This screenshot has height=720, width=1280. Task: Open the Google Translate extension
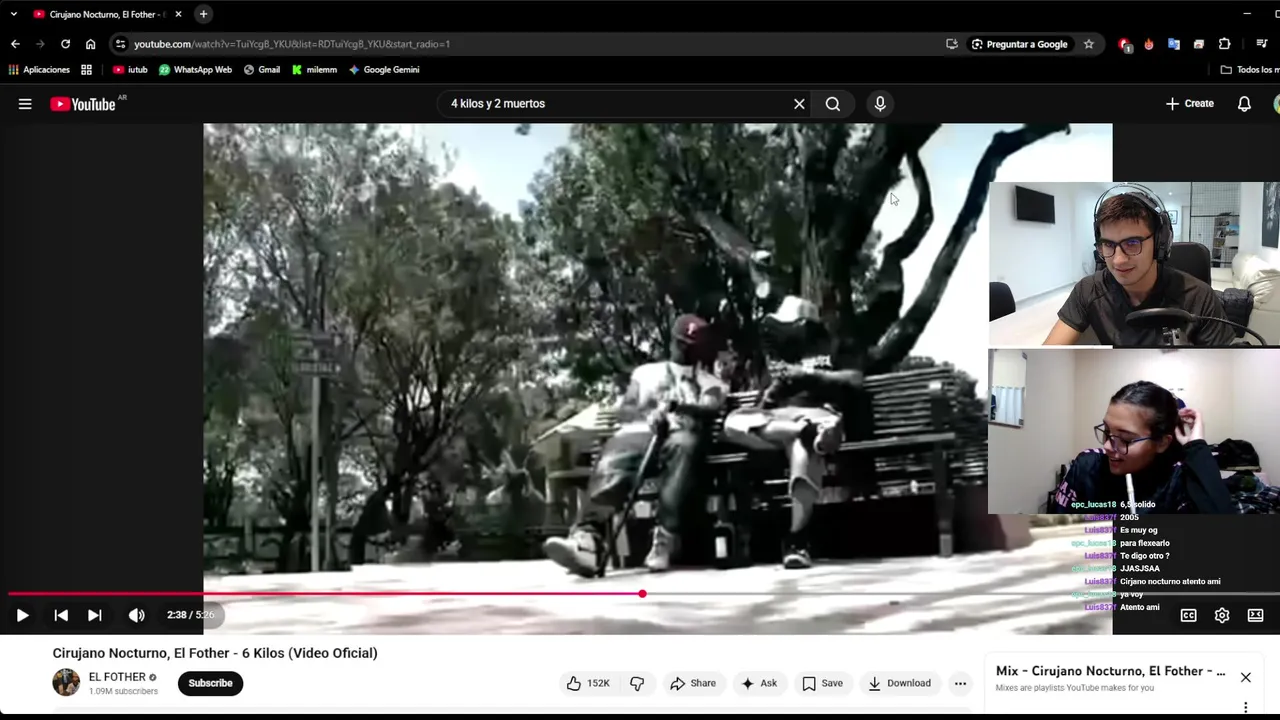pyautogui.click(x=1173, y=44)
